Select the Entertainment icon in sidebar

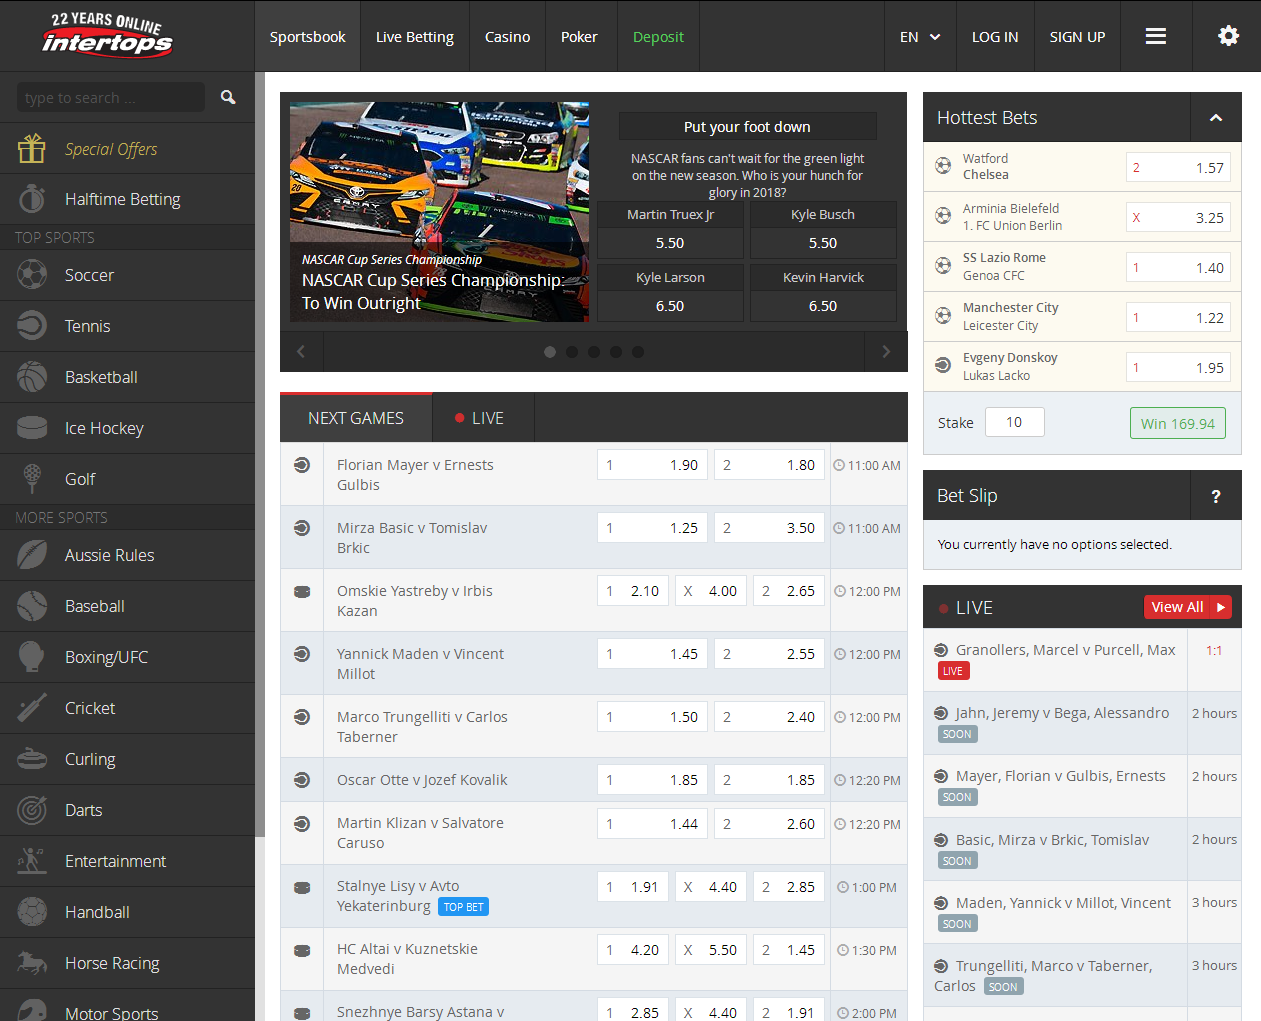pos(32,861)
